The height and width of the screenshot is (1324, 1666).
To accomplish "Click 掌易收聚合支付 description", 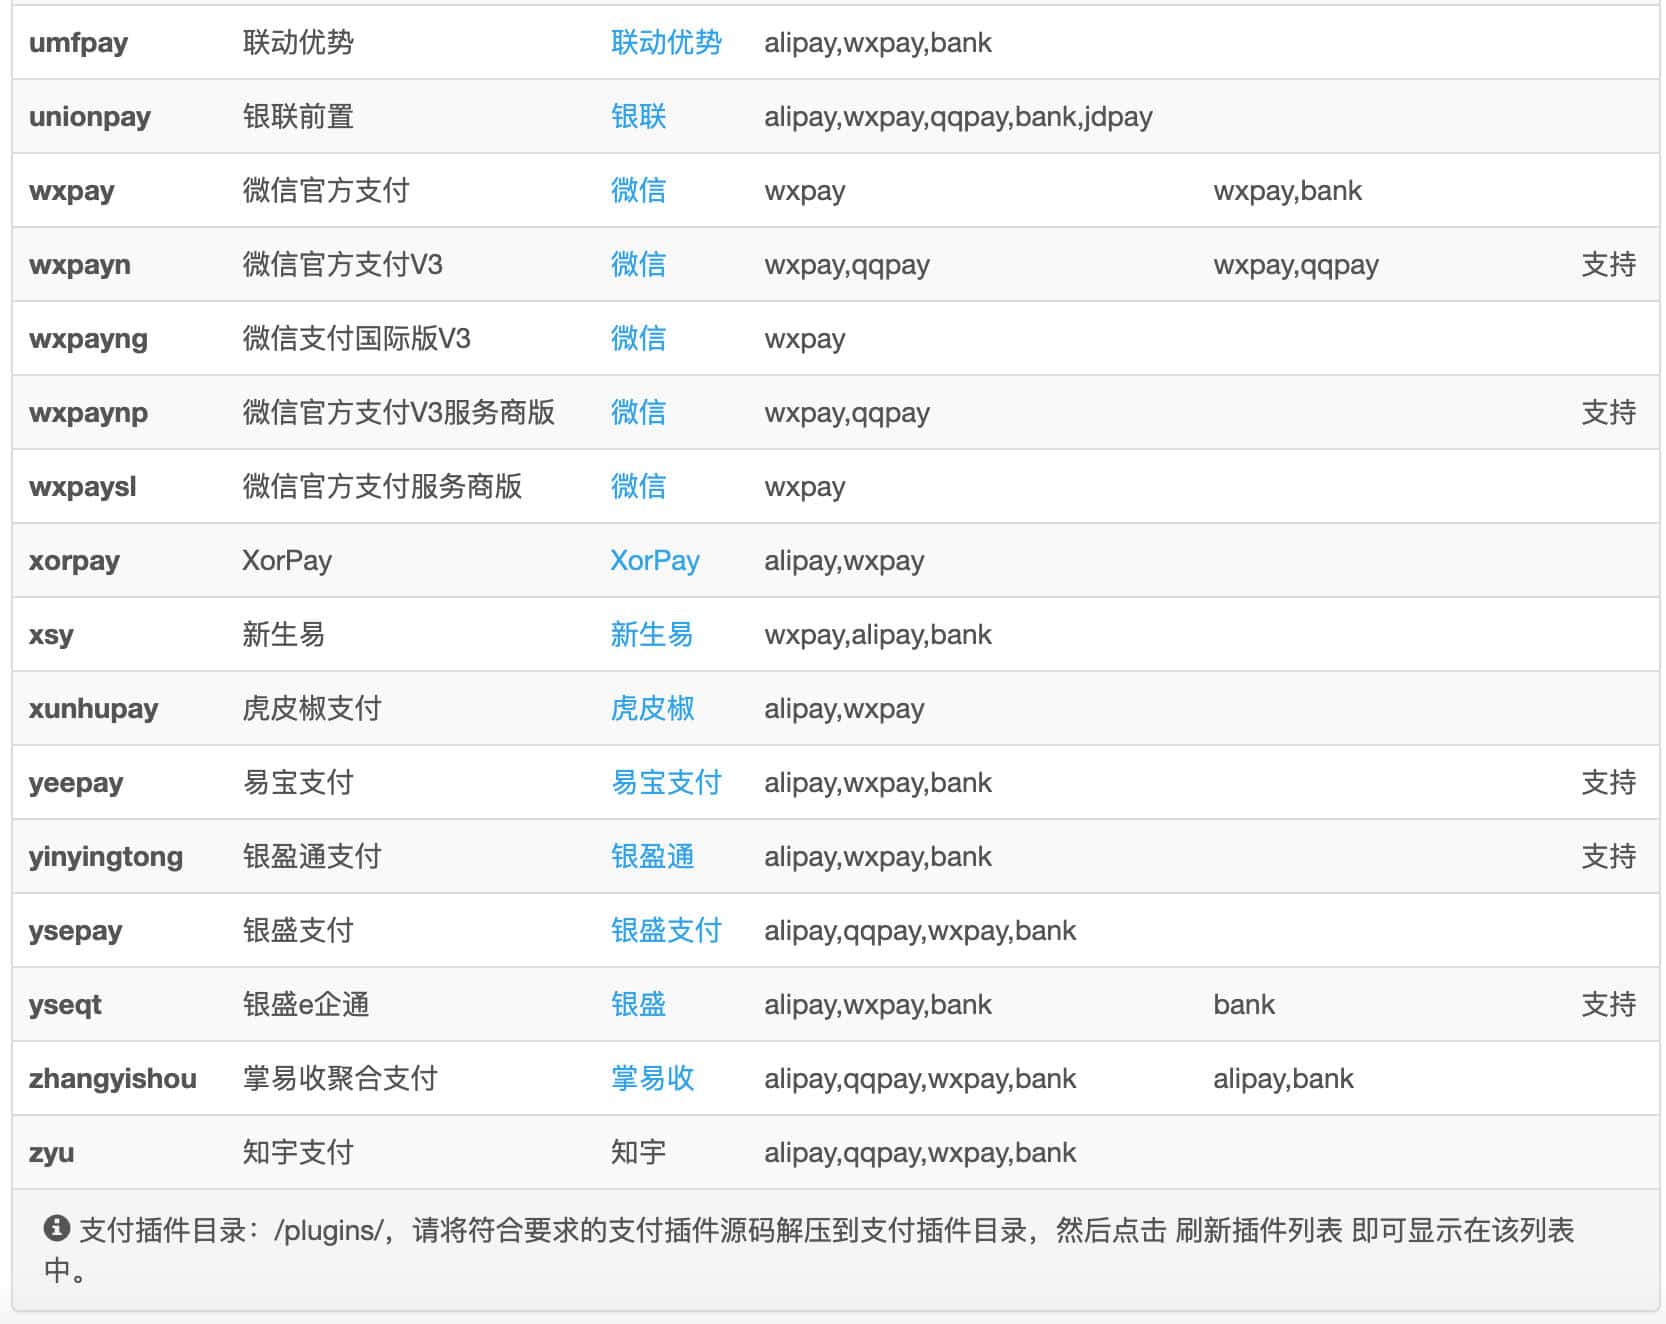I will click(x=340, y=1078).
